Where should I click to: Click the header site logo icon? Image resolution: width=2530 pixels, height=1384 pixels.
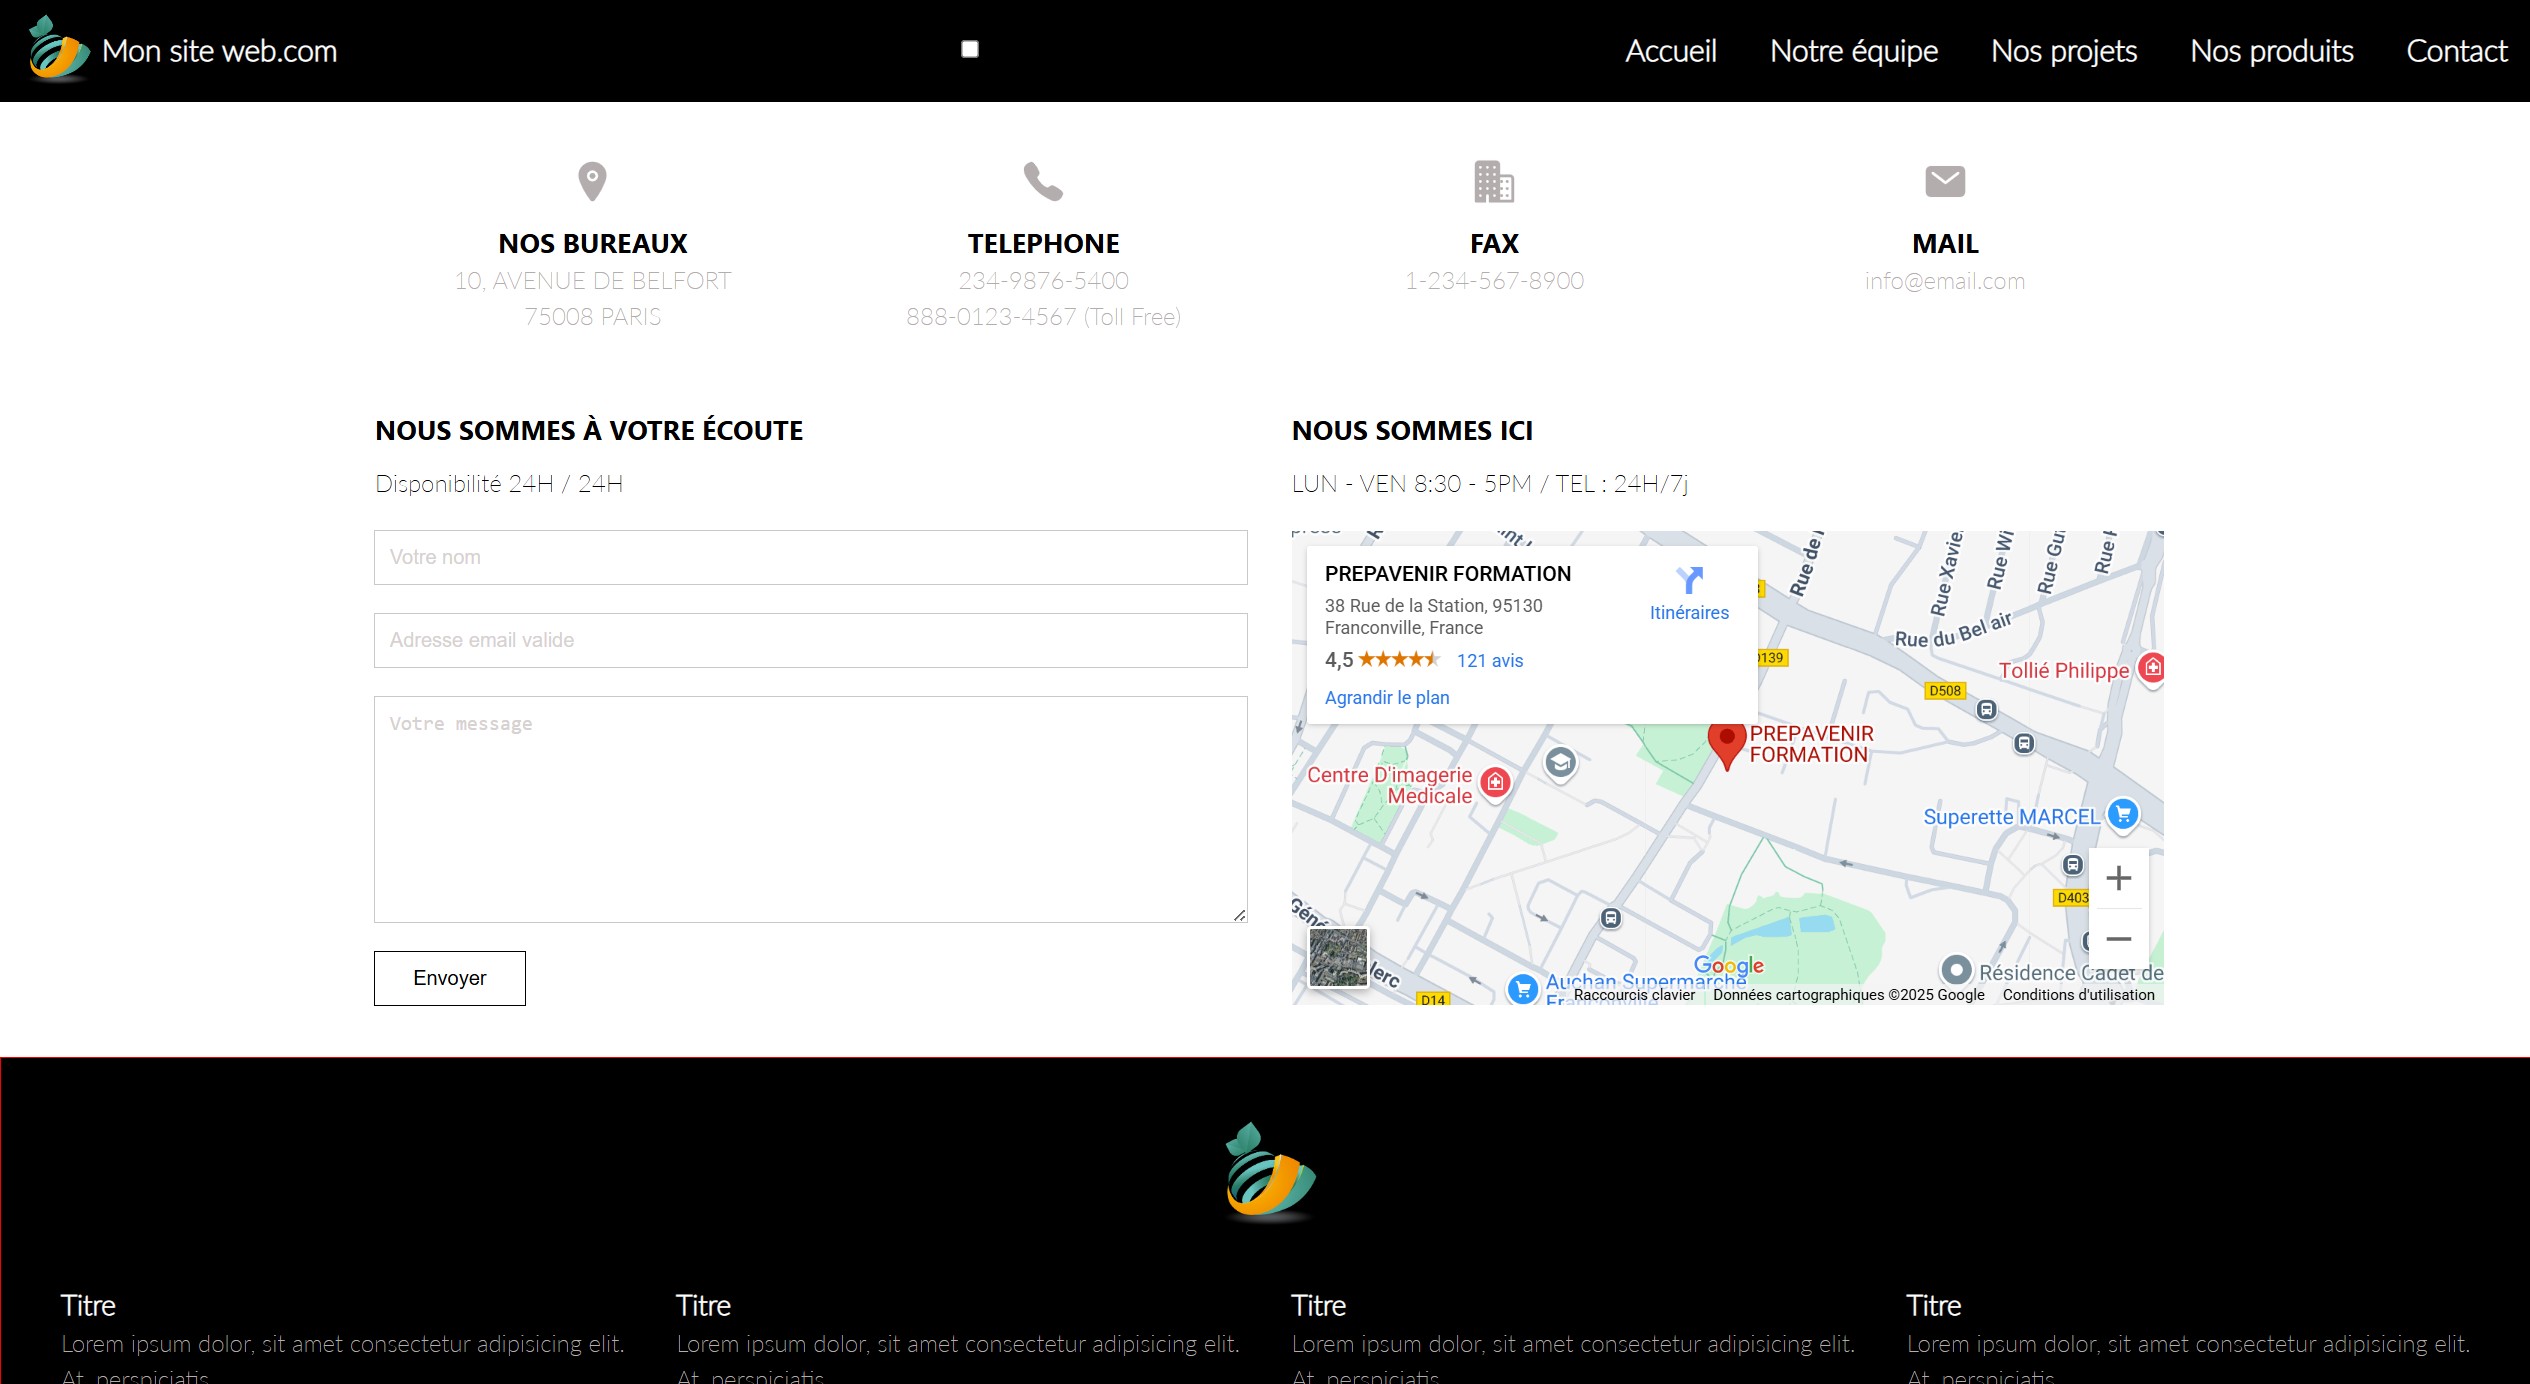pyautogui.click(x=58, y=49)
